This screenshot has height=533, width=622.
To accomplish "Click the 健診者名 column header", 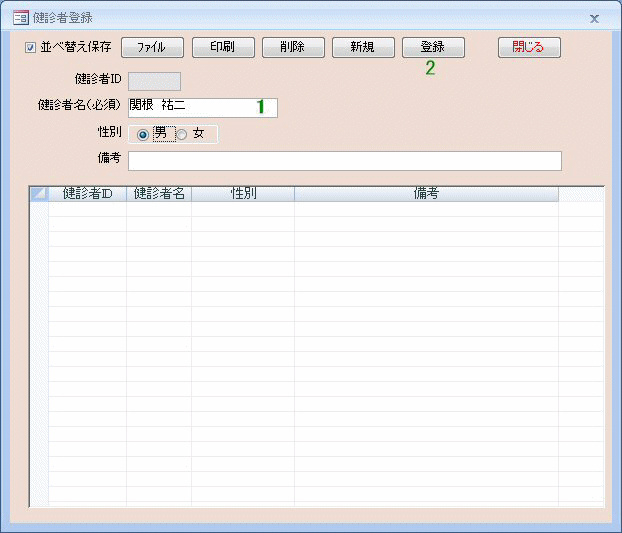I will point(159,194).
